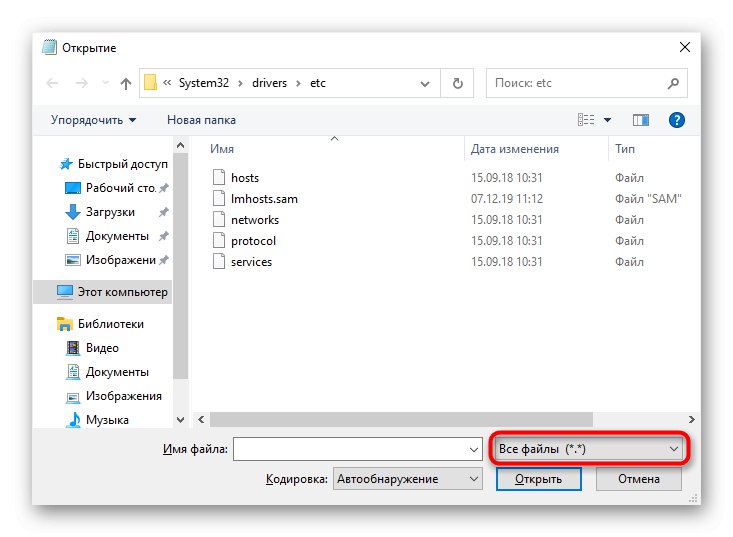The width and height of the screenshot is (733, 537).
Task: Open Музыка library
Action: click(107, 420)
